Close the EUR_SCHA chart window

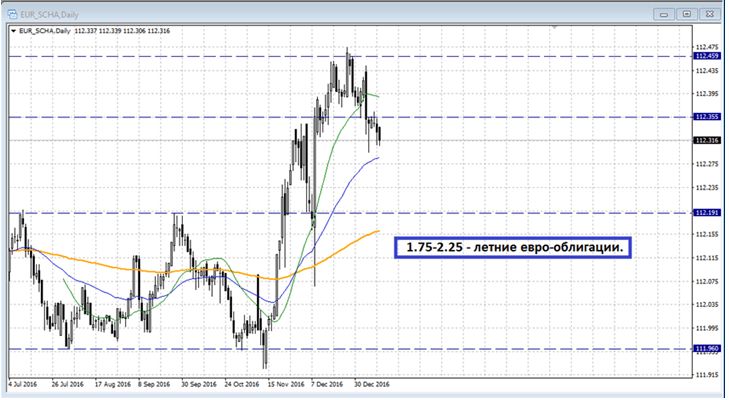click(709, 14)
